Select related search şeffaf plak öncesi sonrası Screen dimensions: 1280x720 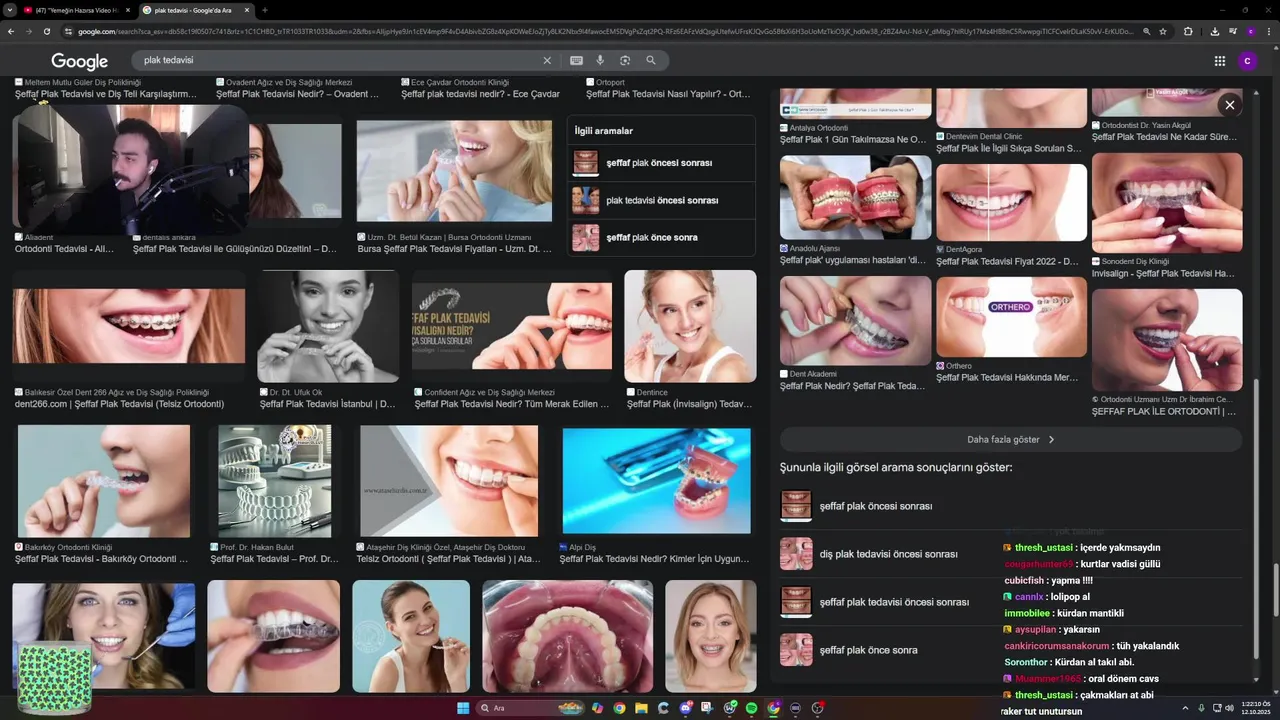pos(661,162)
